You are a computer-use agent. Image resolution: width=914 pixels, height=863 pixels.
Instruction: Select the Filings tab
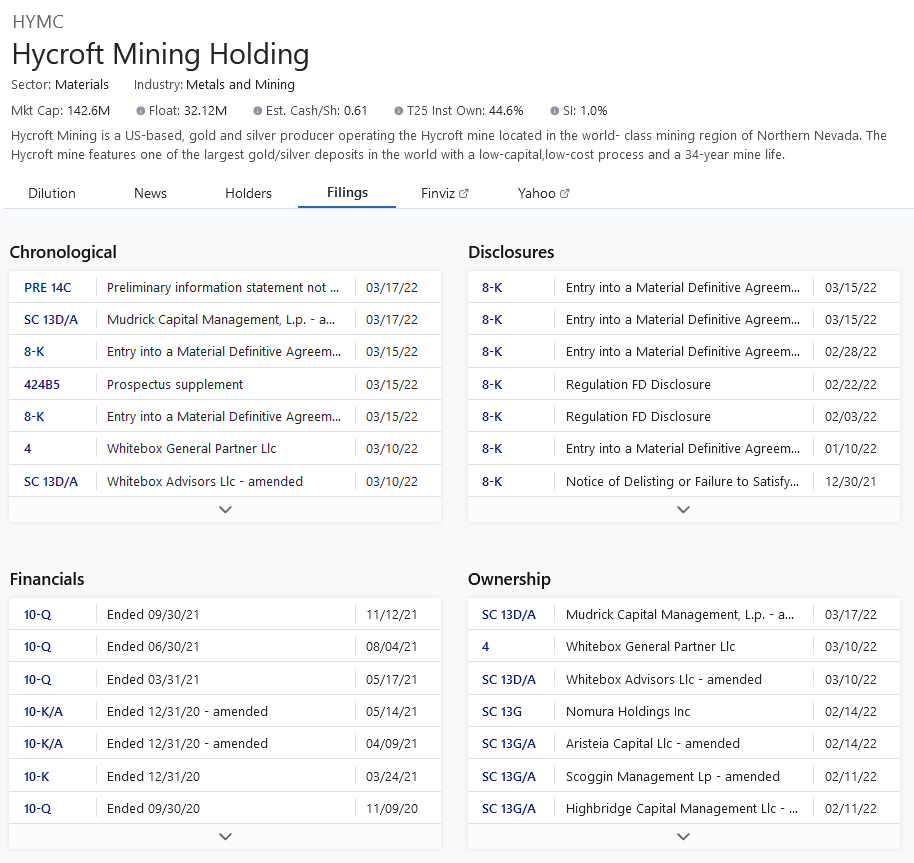point(347,193)
